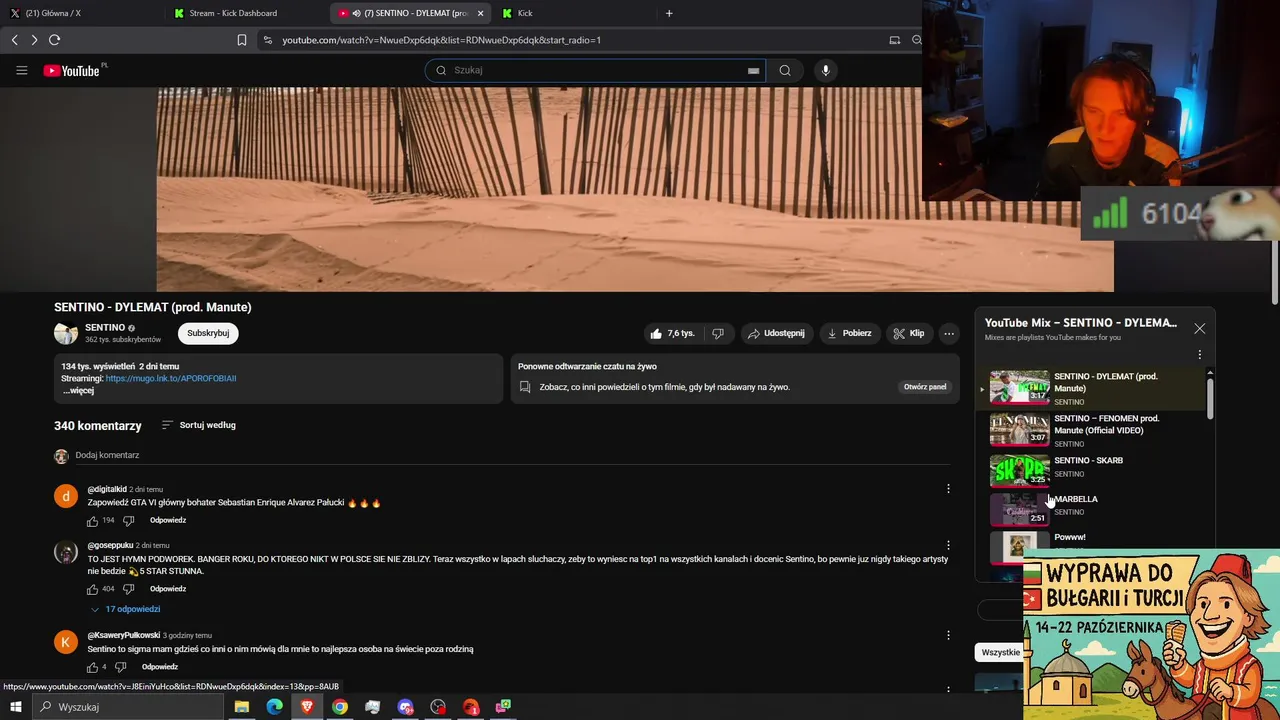Reload the page with the refresh icon
1280x720 pixels.
pos(54,40)
